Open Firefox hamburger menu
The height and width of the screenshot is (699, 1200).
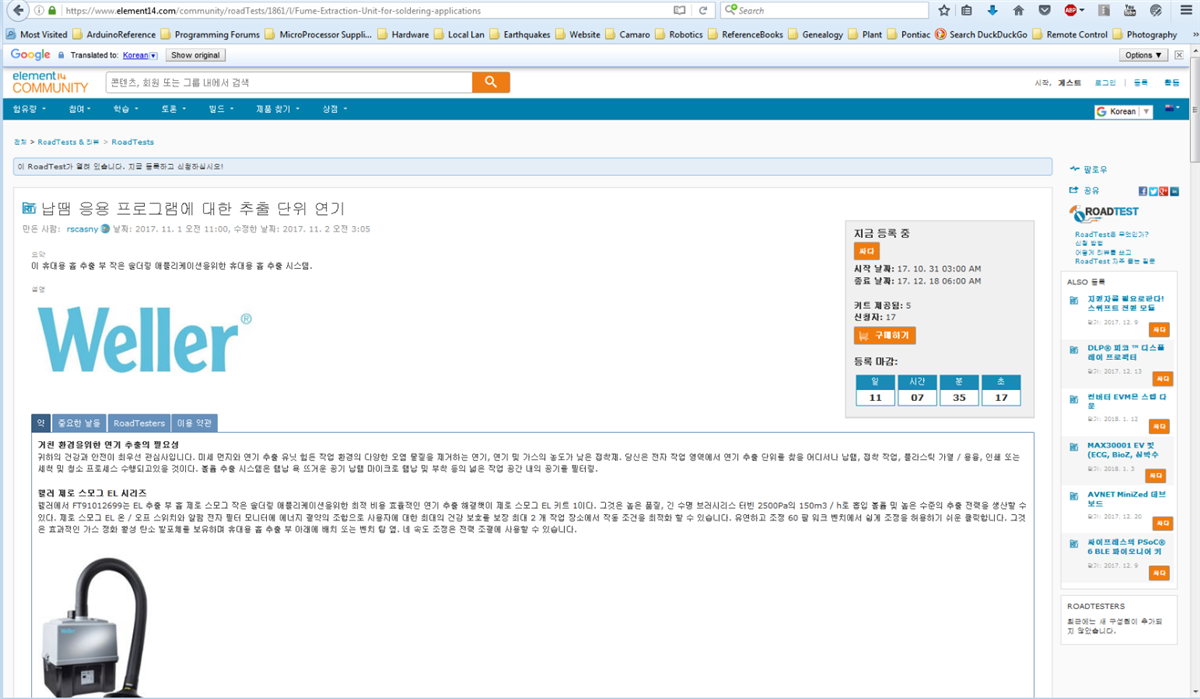(x=1184, y=10)
